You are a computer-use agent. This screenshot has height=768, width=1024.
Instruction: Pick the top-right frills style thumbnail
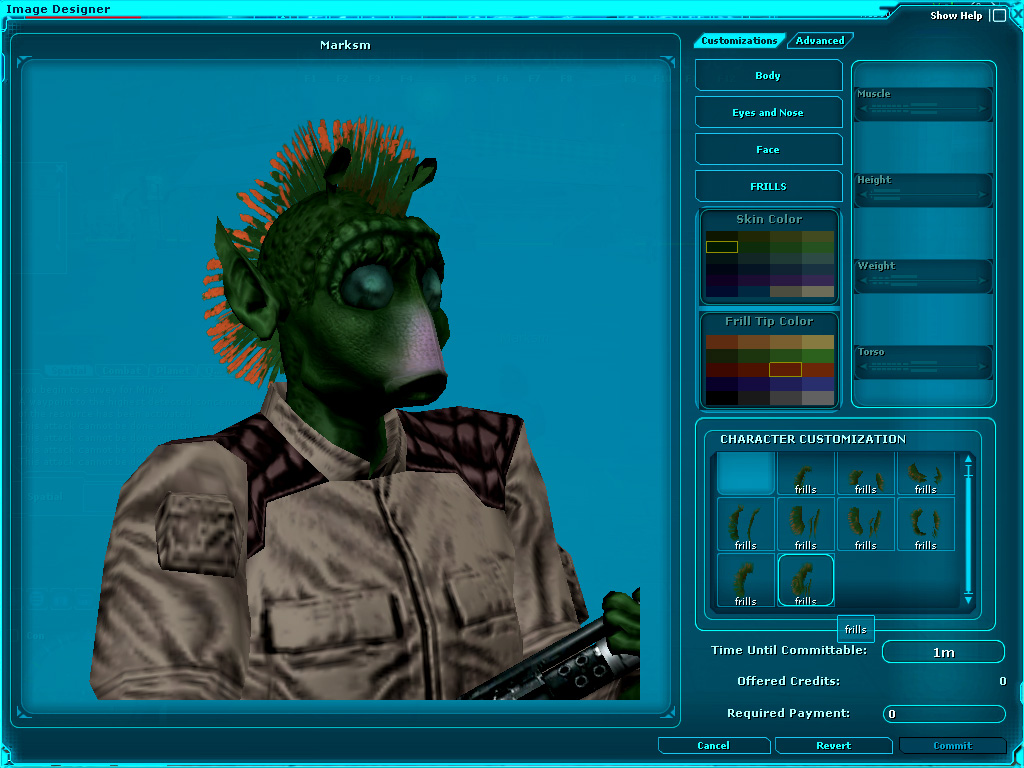[x=925, y=473]
